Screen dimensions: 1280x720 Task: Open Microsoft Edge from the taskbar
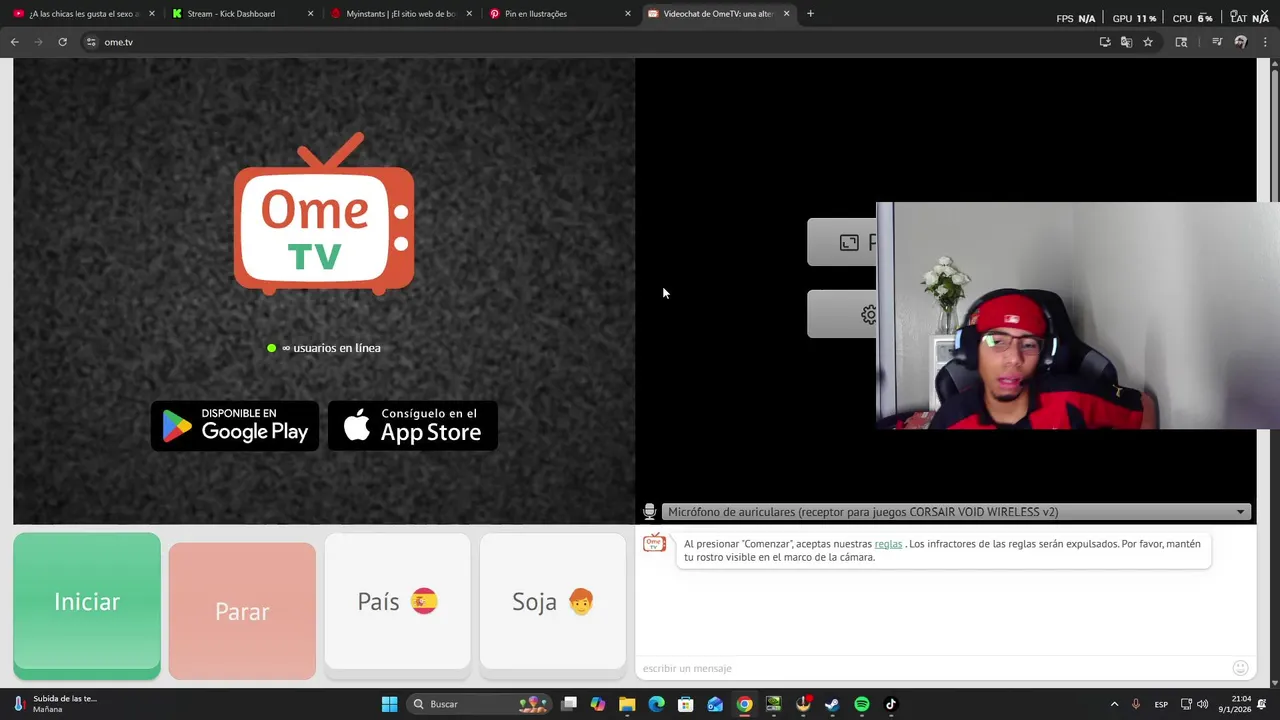[x=656, y=704]
